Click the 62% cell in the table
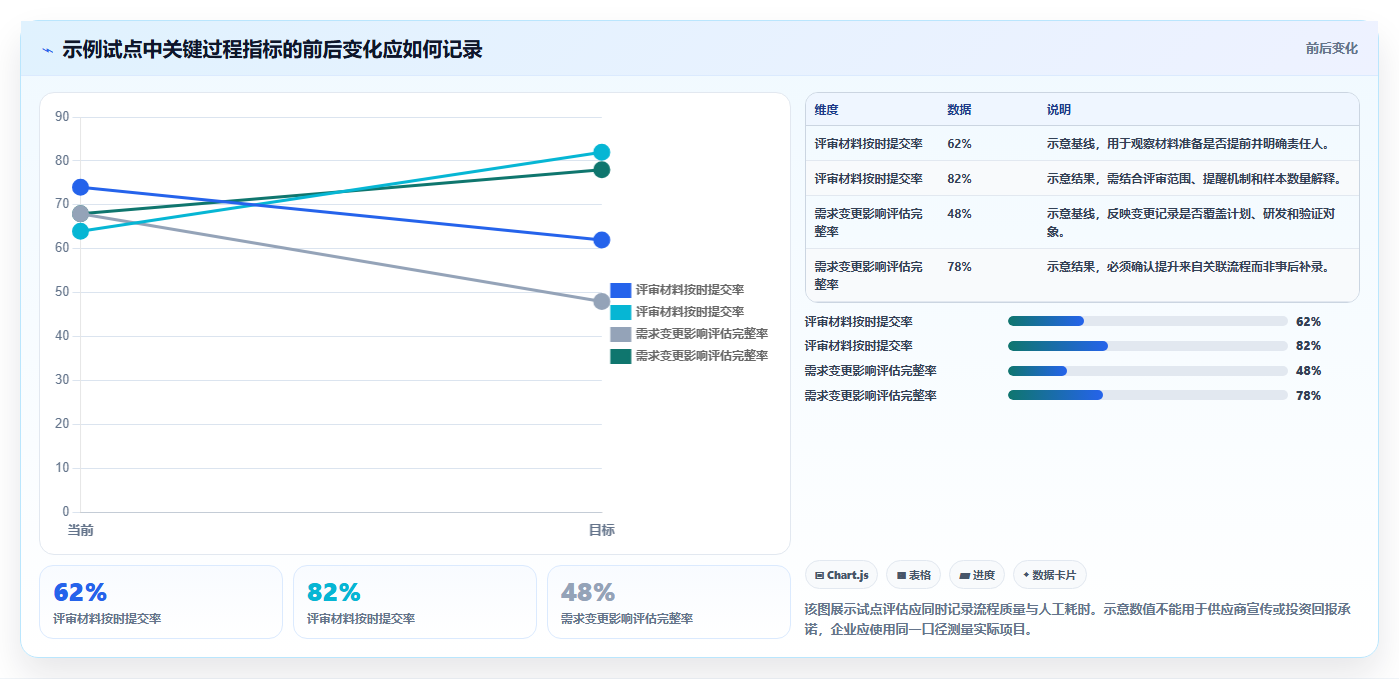 [x=959, y=144]
